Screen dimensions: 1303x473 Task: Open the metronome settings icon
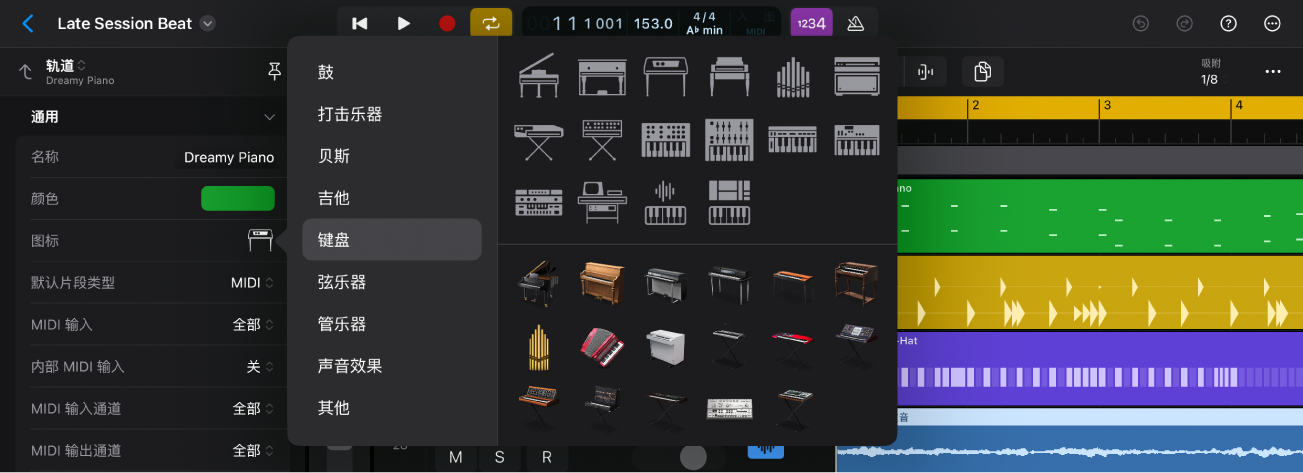[x=855, y=24]
